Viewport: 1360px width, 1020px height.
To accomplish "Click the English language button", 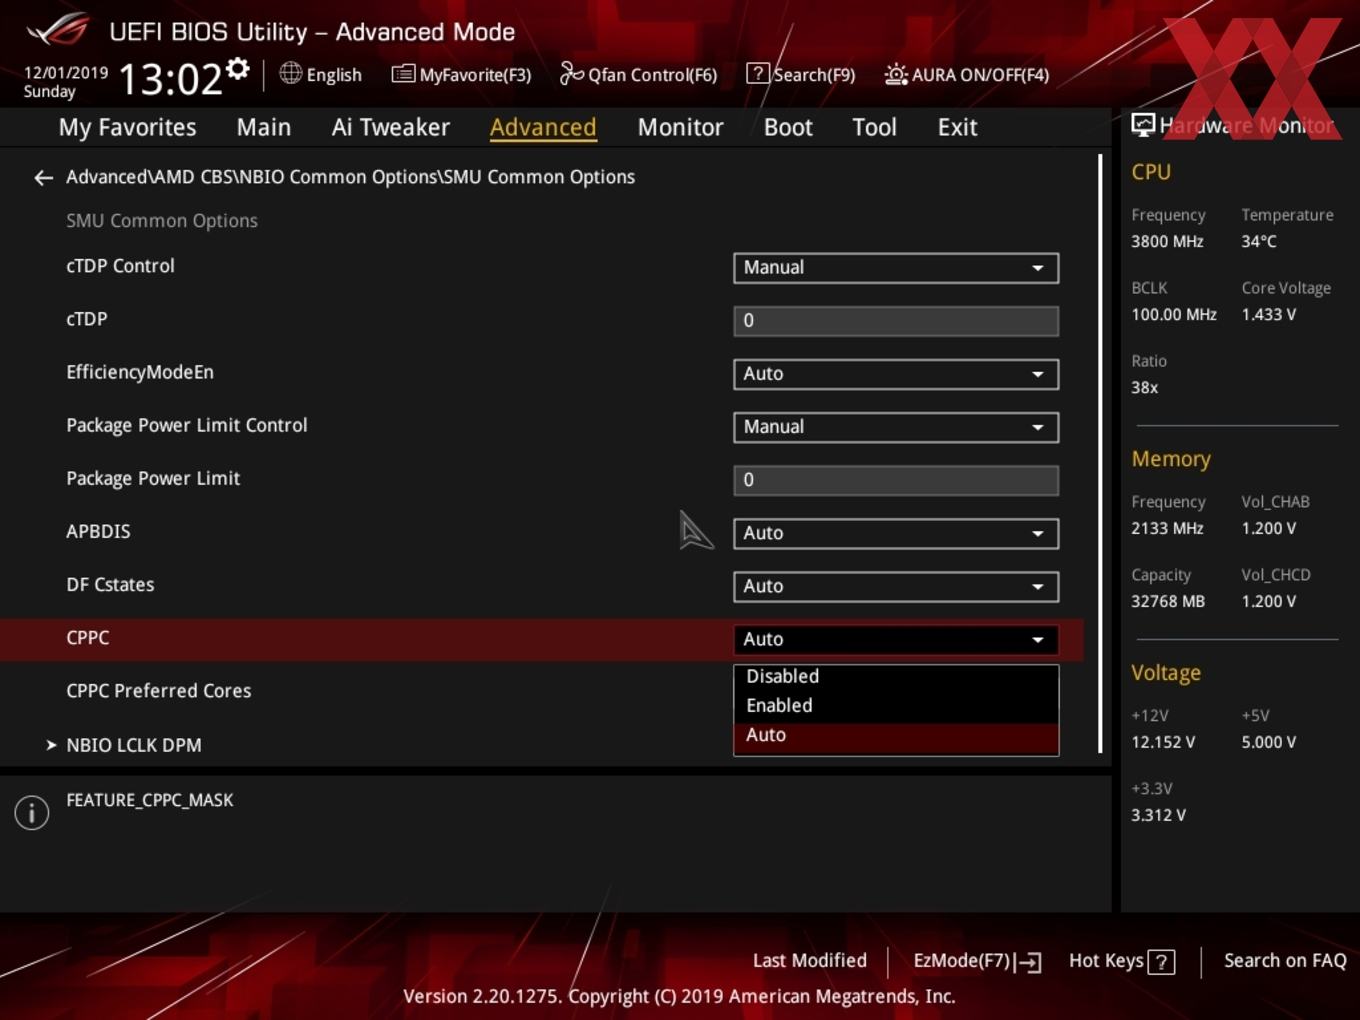I will coord(321,74).
